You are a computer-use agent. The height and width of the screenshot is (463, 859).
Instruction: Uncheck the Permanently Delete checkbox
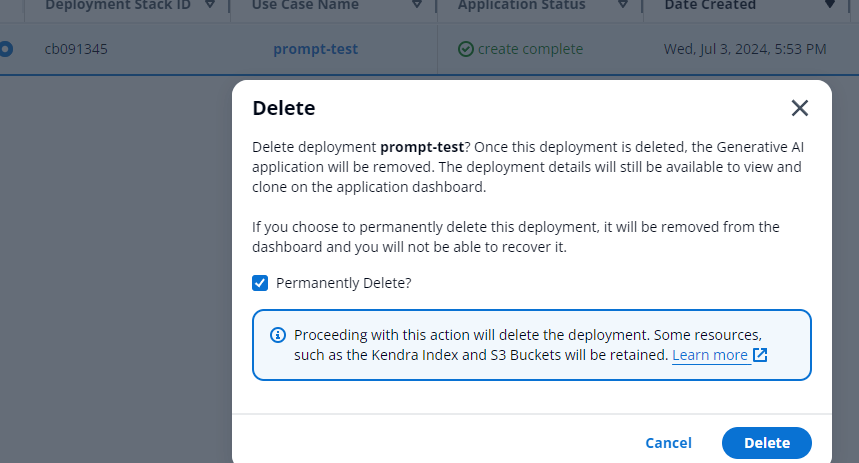coord(260,283)
